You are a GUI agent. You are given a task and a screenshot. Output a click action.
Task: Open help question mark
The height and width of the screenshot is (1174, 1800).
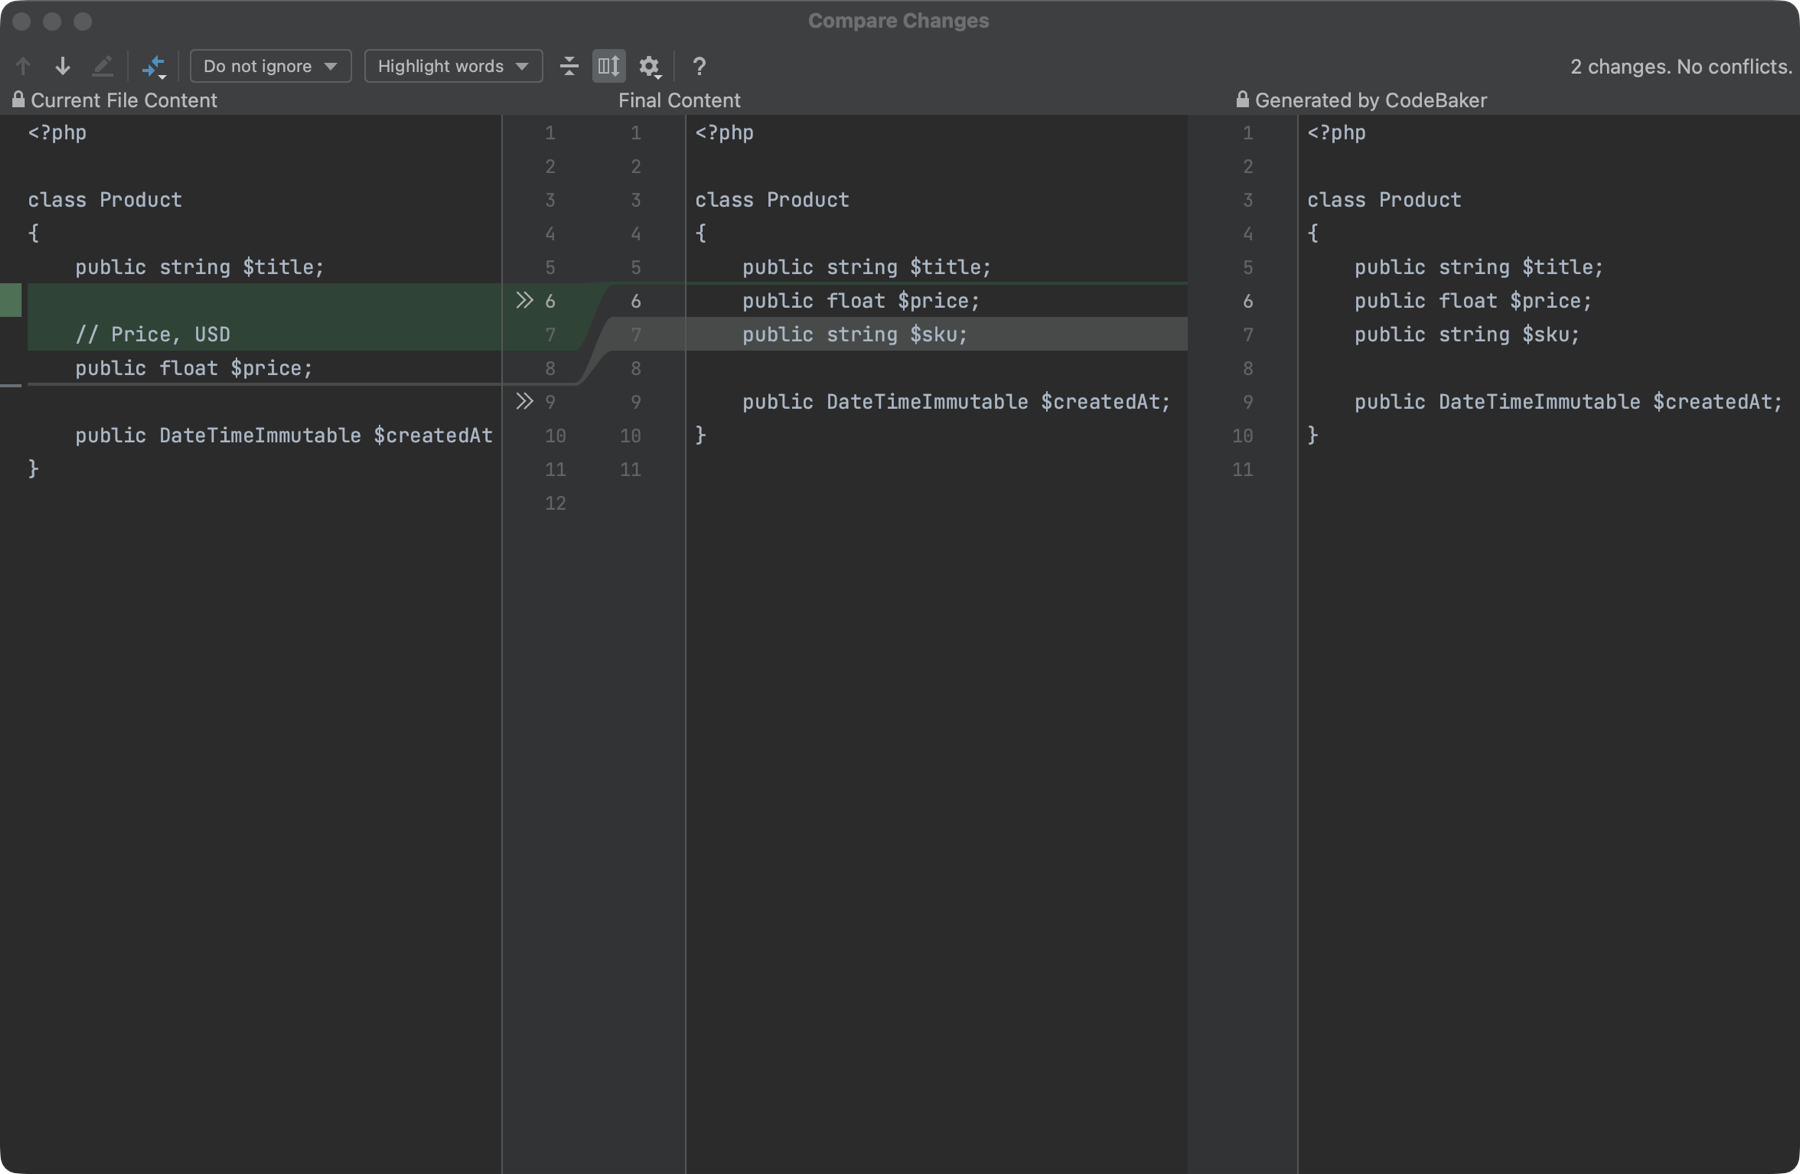tap(699, 66)
